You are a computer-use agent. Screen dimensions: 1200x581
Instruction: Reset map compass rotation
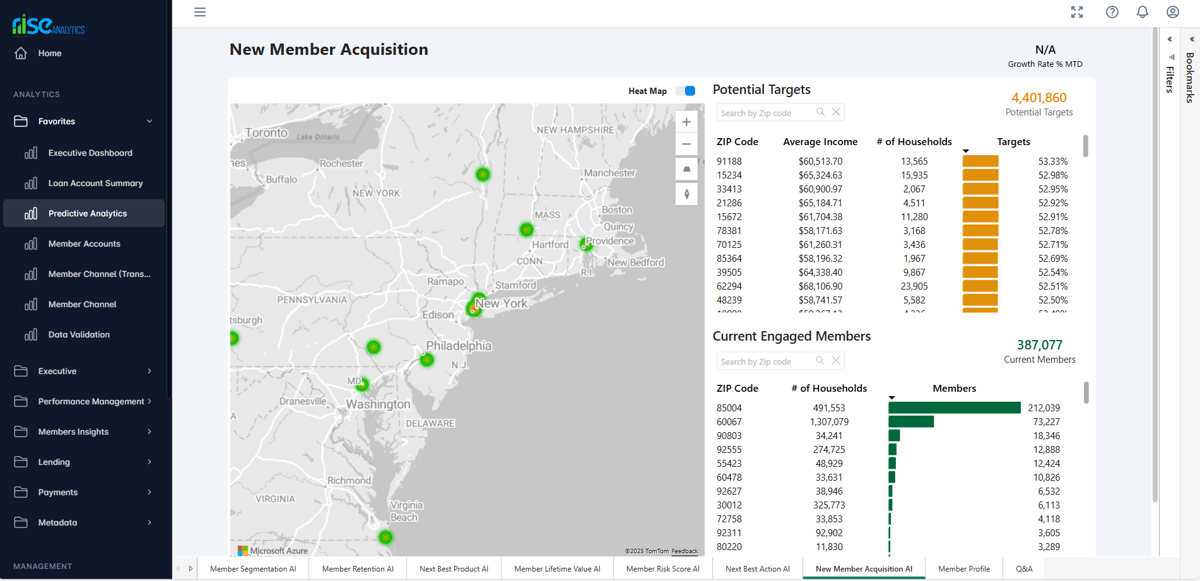click(x=686, y=194)
